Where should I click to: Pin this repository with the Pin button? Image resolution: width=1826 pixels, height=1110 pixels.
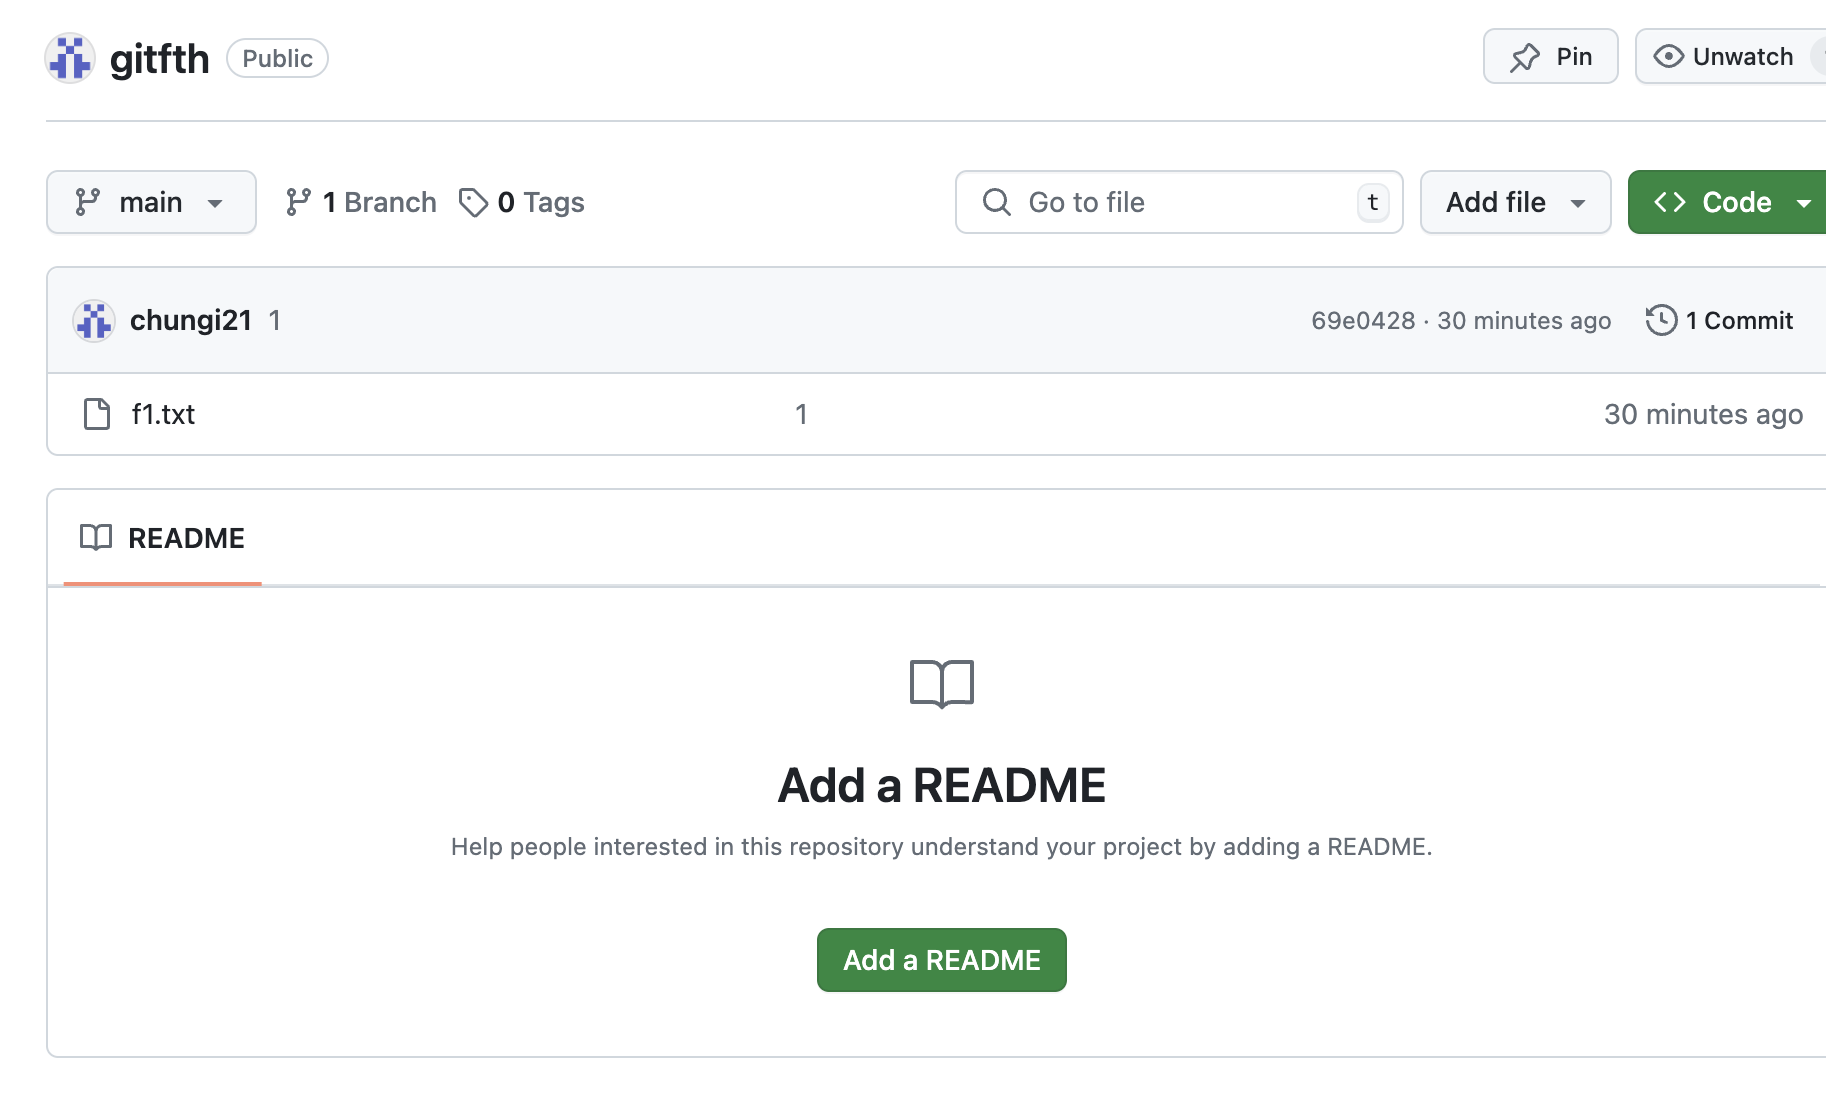[x=1550, y=56]
